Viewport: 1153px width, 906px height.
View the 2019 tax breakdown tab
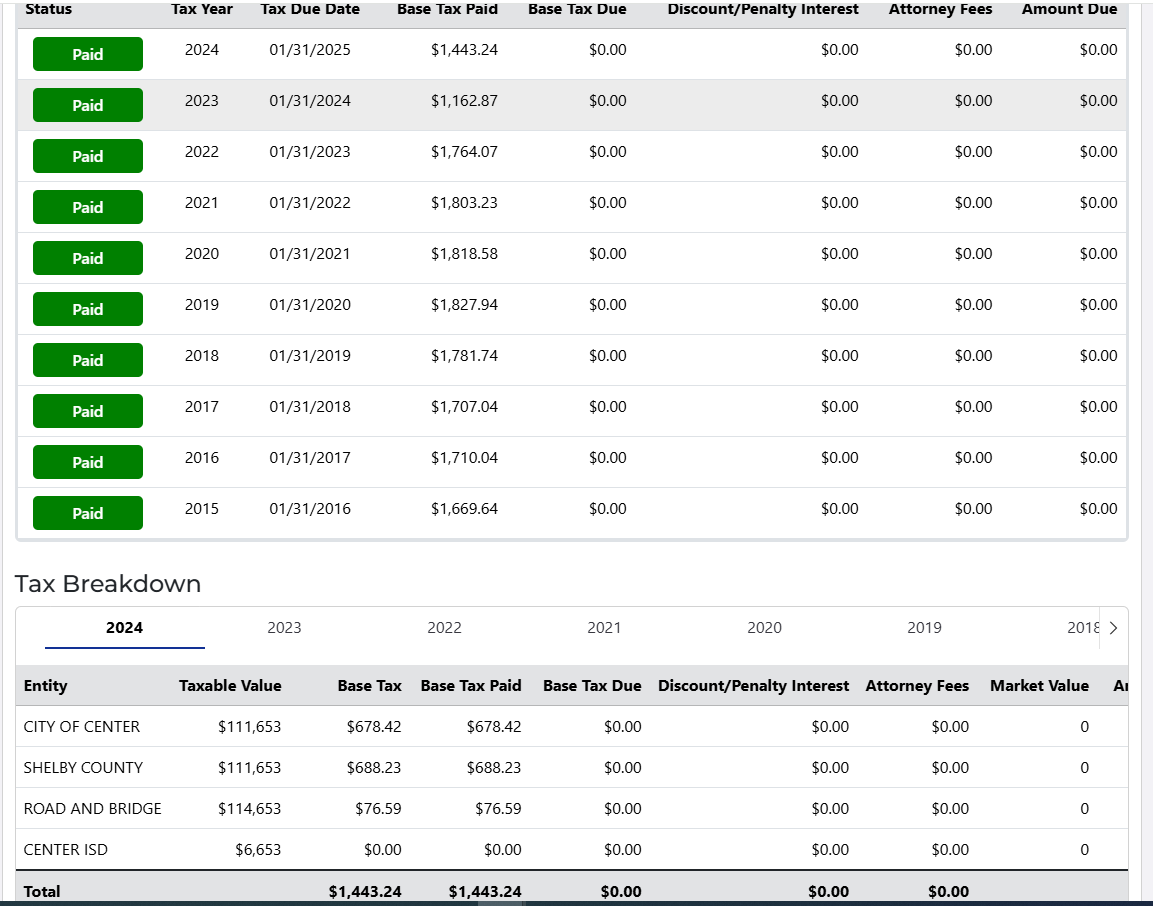(x=924, y=628)
